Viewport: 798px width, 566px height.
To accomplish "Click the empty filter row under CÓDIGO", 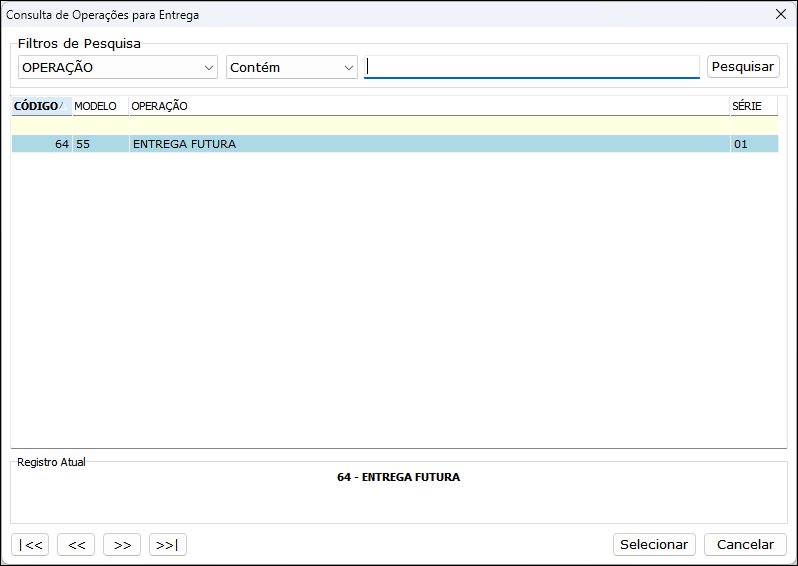I will coord(42,125).
